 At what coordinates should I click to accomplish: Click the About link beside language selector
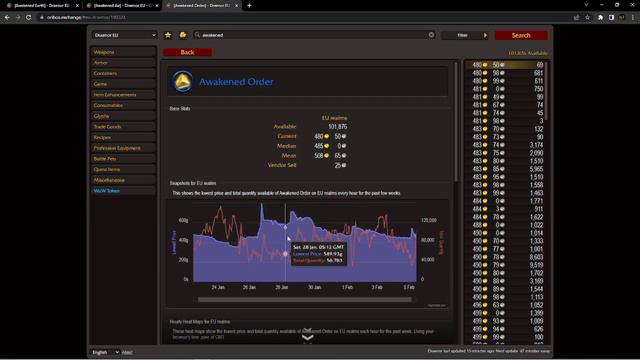[127, 353]
